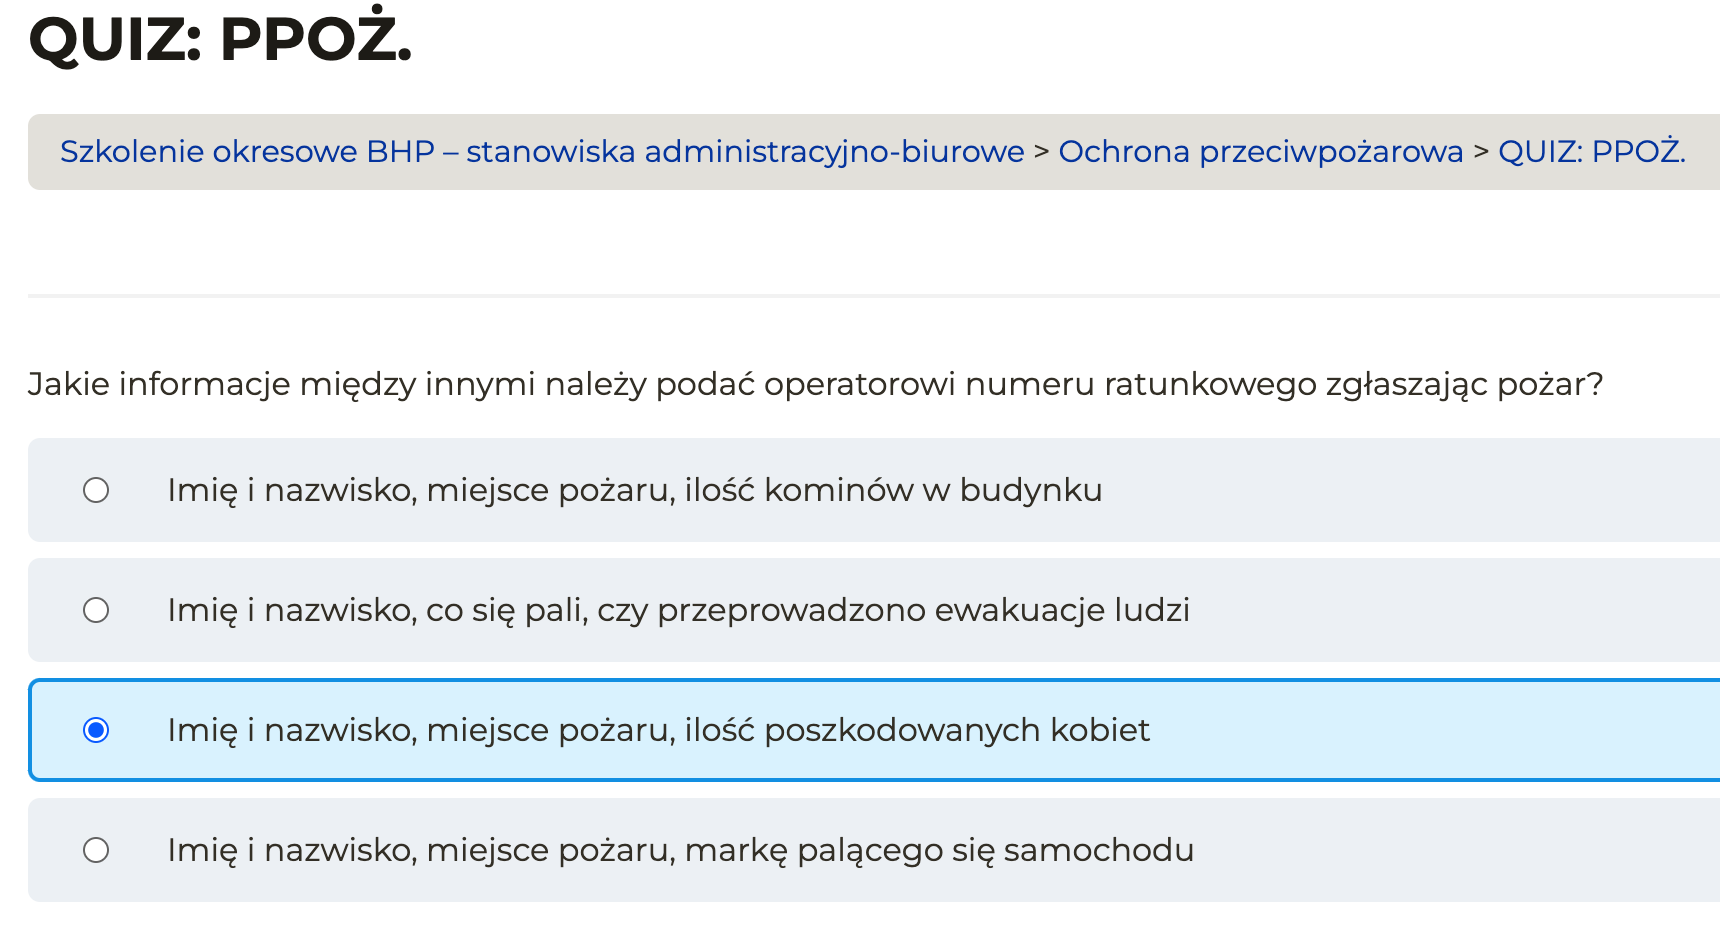Screen dimensions: 1720x942
Task: Click the 'QUIZ: PPOŻ.' page heading
Action: pyautogui.click(x=220, y=40)
